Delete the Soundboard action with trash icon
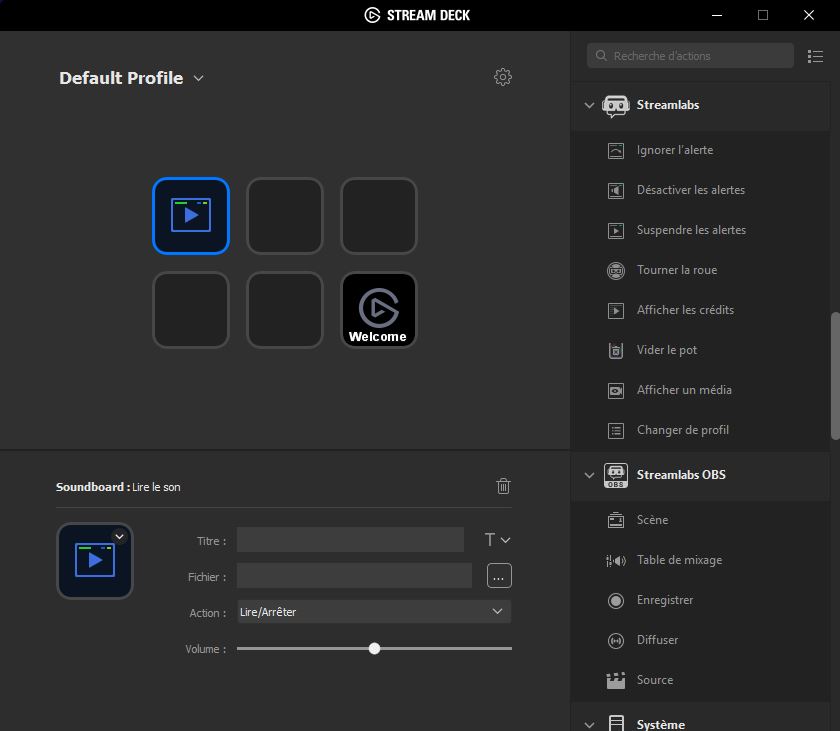840x731 pixels. 503,486
